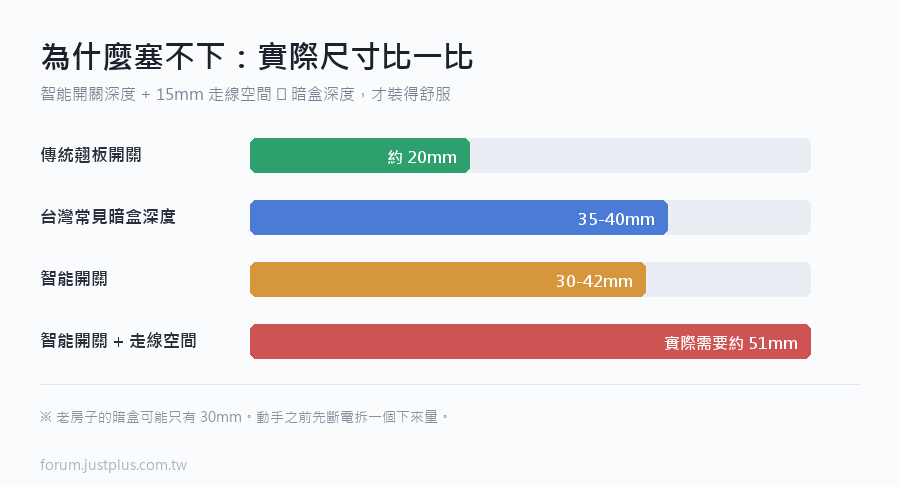Click the gray track right of the orange bar
The height and width of the screenshot is (486, 900).
pyautogui.click(x=728, y=279)
